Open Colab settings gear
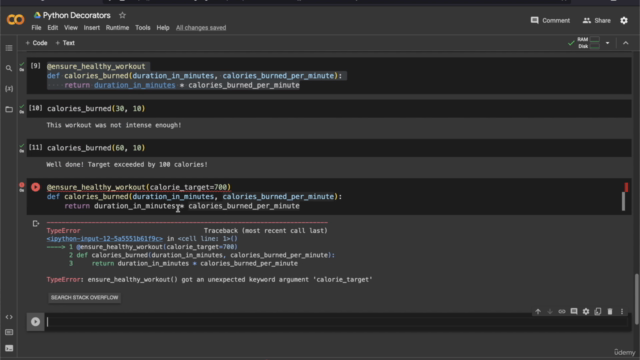The height and width of the screenshot is (360, 640). tap(624, 20)
